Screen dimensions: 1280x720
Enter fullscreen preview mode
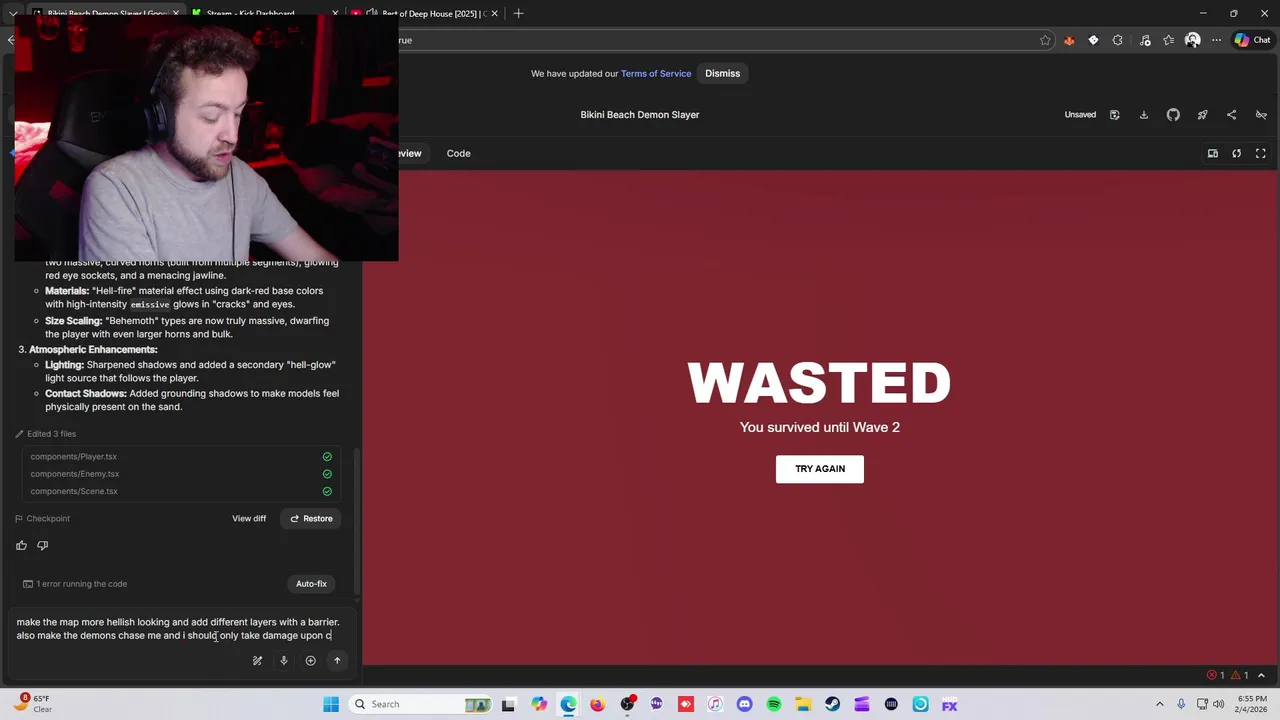(x=1260, y=153)
